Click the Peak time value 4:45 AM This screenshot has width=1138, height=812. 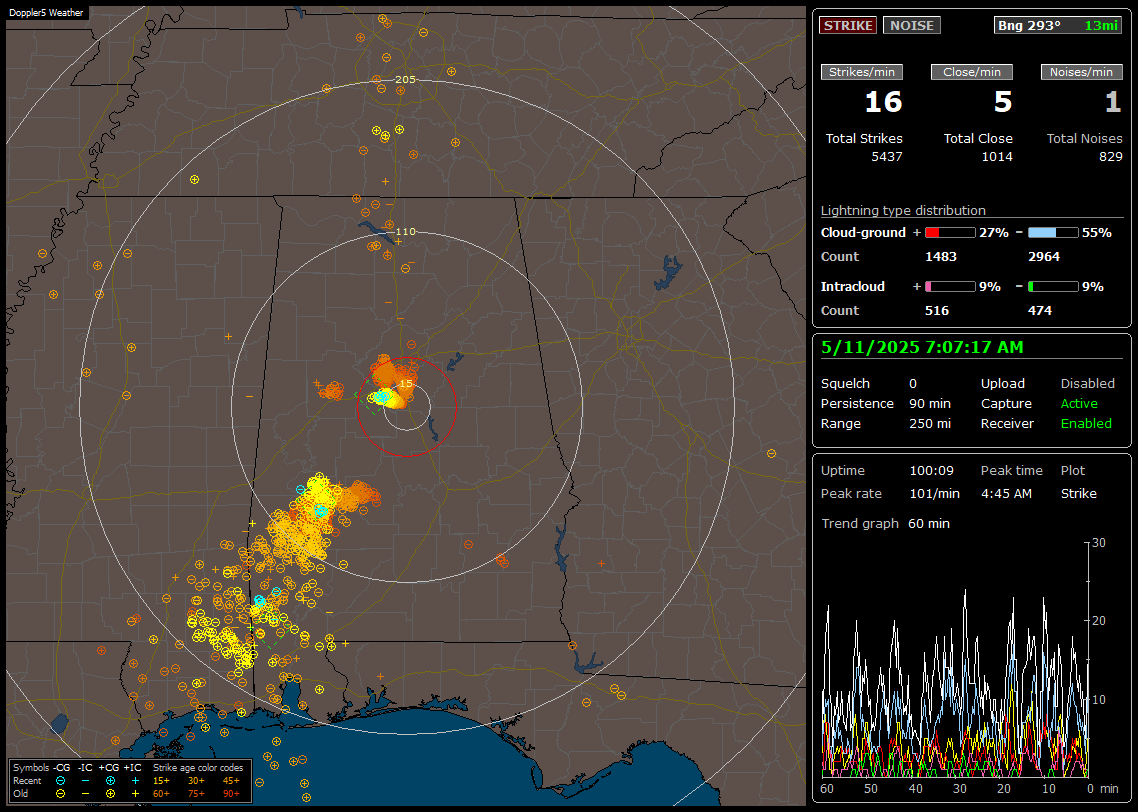[1006, 493]
